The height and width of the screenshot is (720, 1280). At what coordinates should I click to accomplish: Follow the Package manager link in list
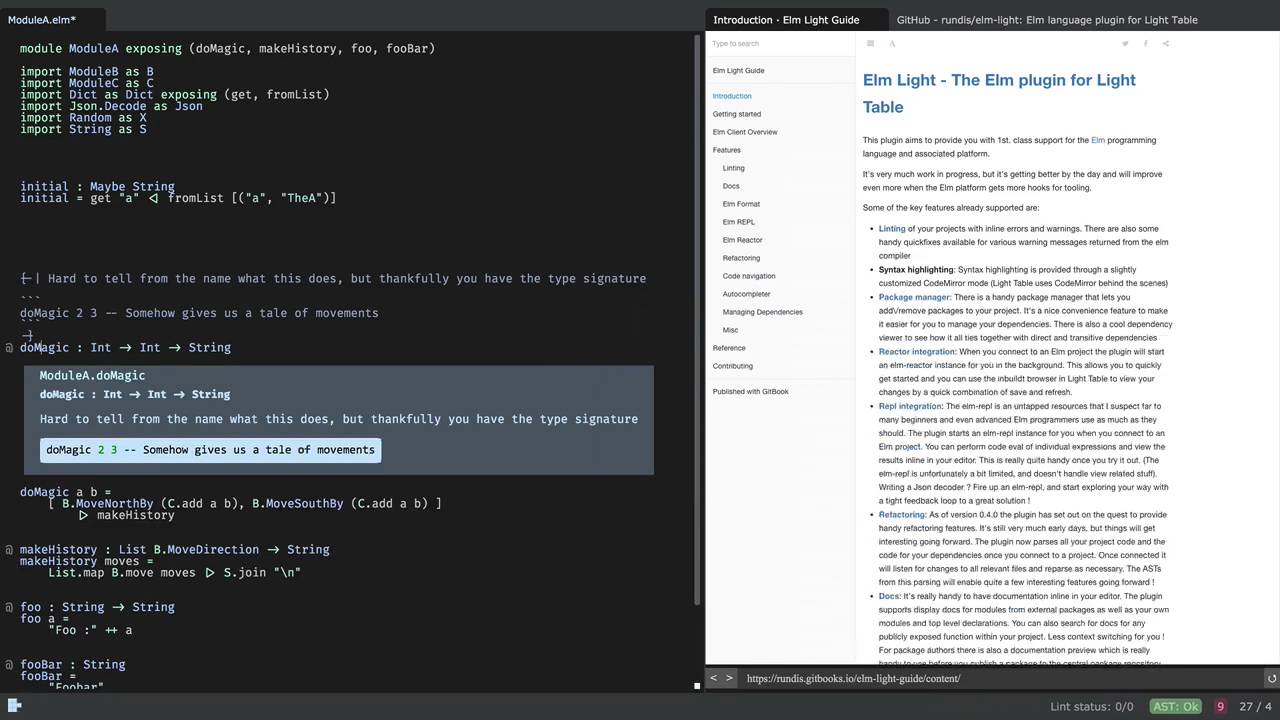click(914, 297)
